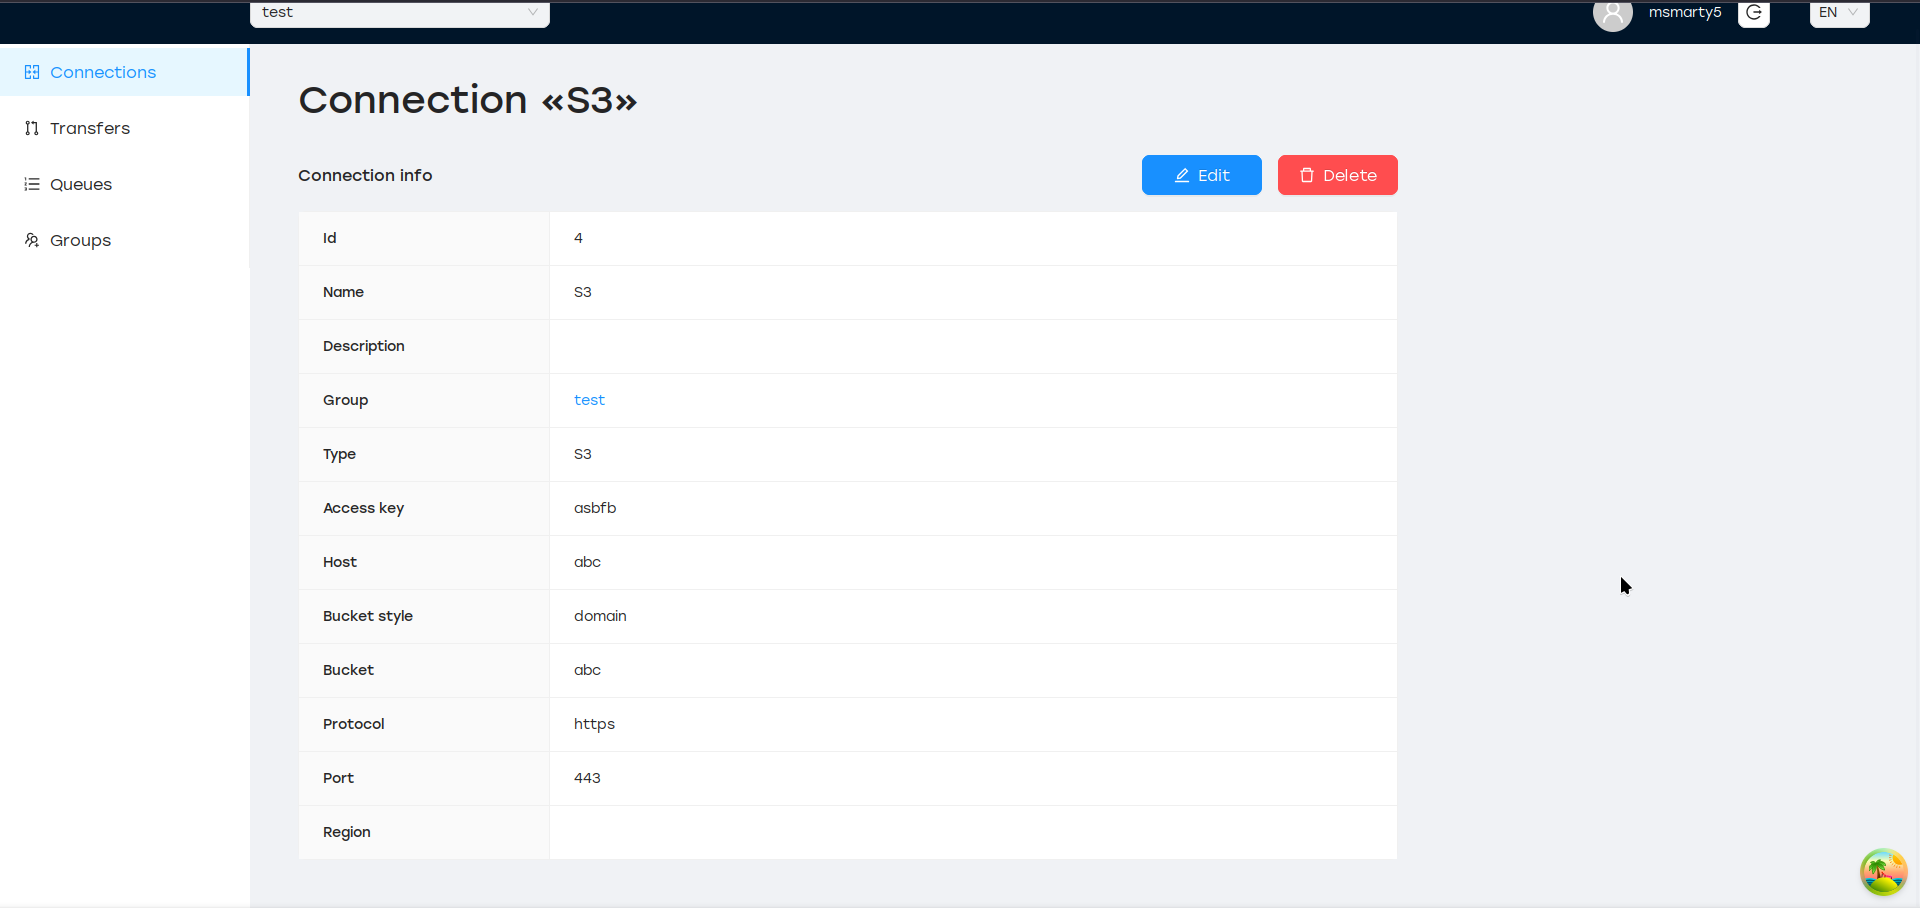Click the Transfers icon in sidebar

pos(32,128)
